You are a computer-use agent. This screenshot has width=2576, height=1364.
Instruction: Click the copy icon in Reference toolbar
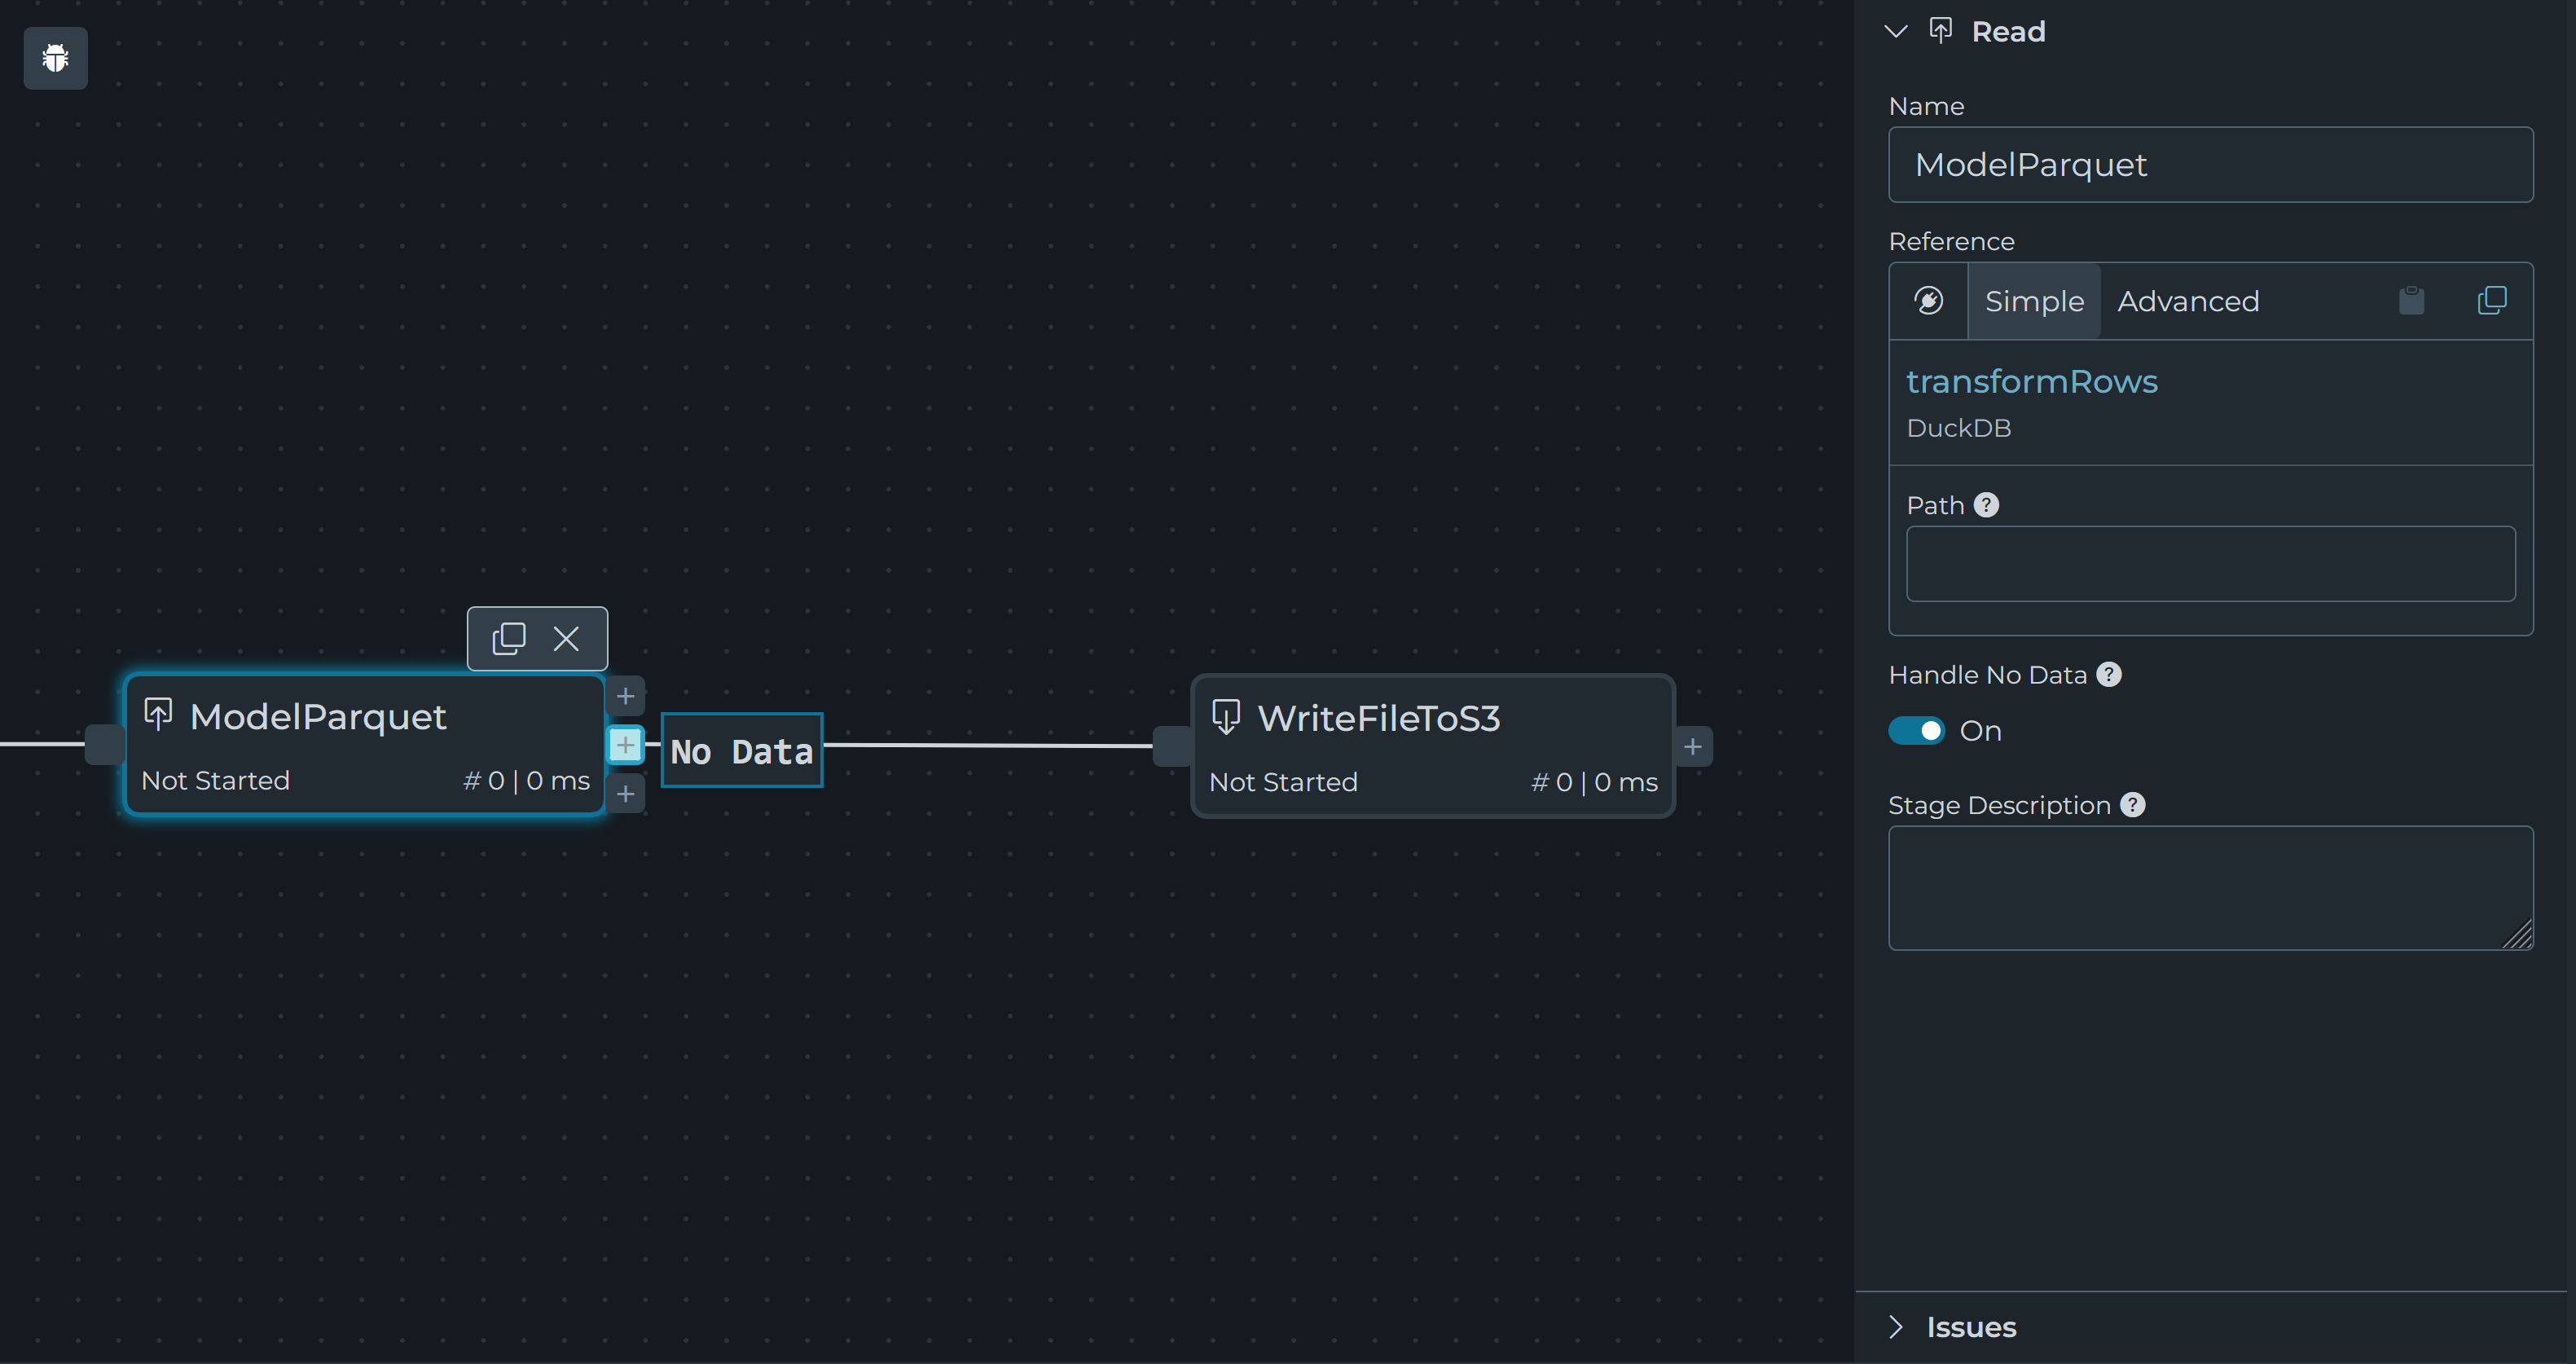coord(2492,301)
